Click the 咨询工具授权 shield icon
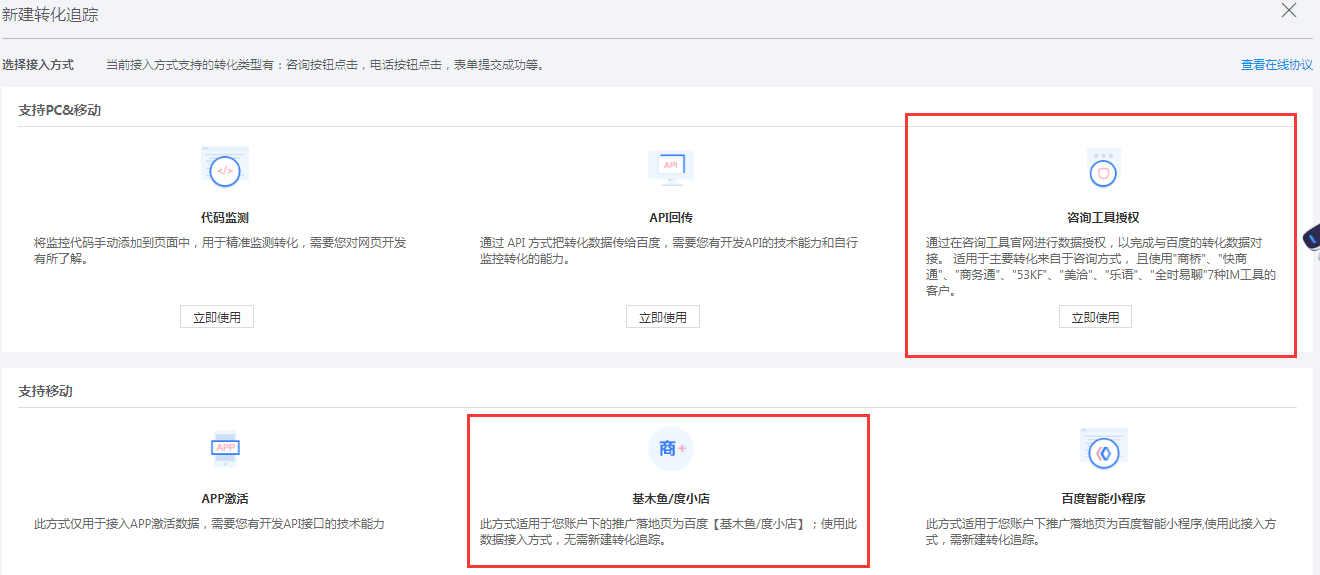Screen dimensions: 1320x575 click(1103, 172)
